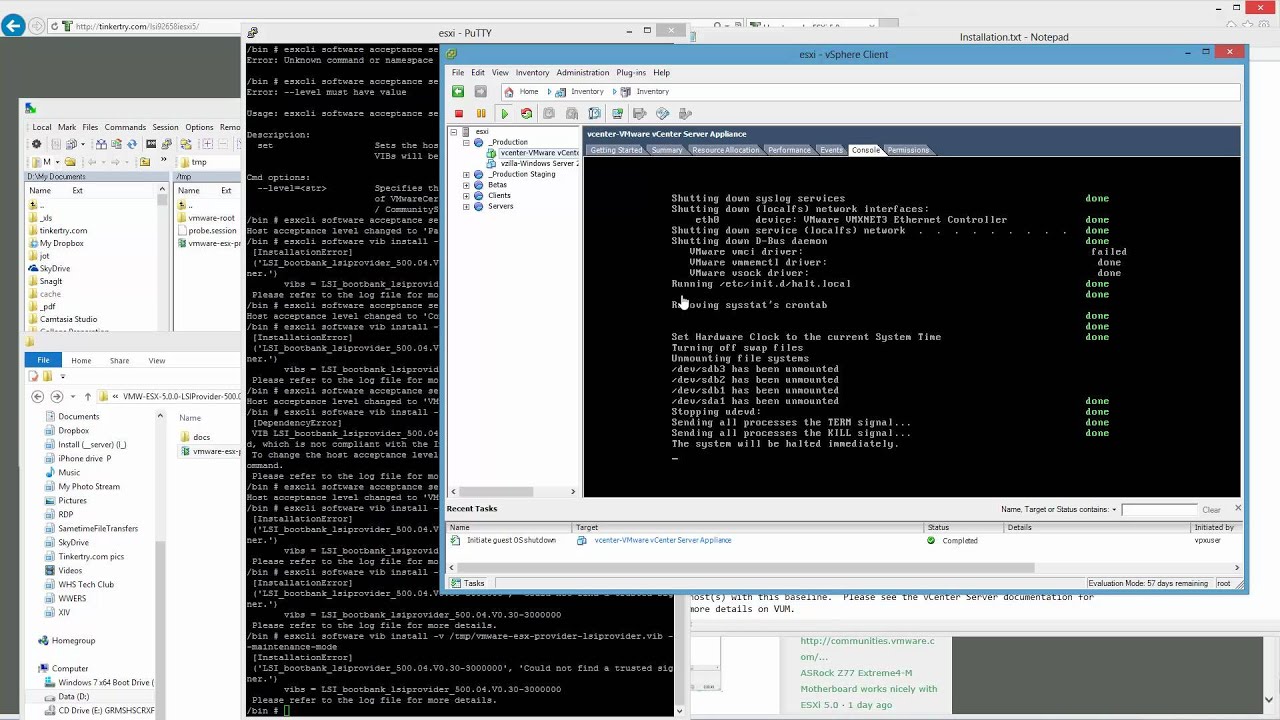The height and width of the screenshot is (720, 1280).
Task: Open the vSphere Administration menu
Action: (583, 73)
